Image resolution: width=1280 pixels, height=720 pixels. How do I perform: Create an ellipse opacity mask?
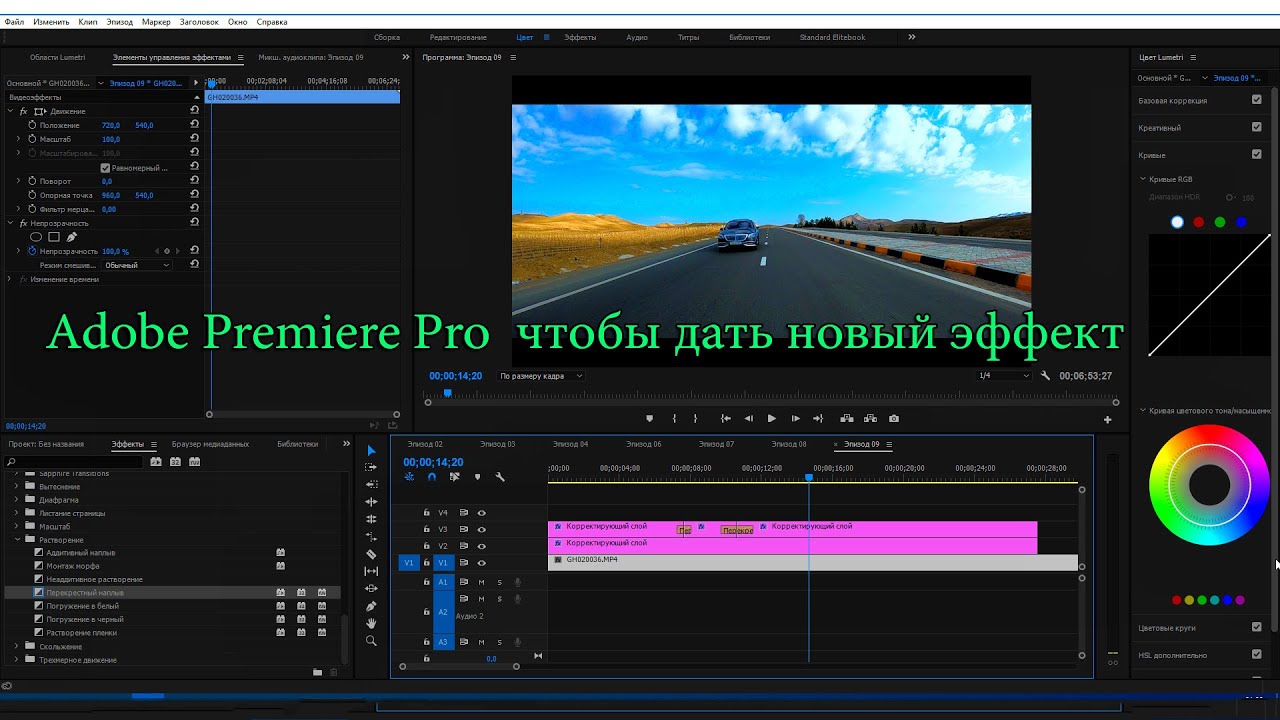pos(36,237)
